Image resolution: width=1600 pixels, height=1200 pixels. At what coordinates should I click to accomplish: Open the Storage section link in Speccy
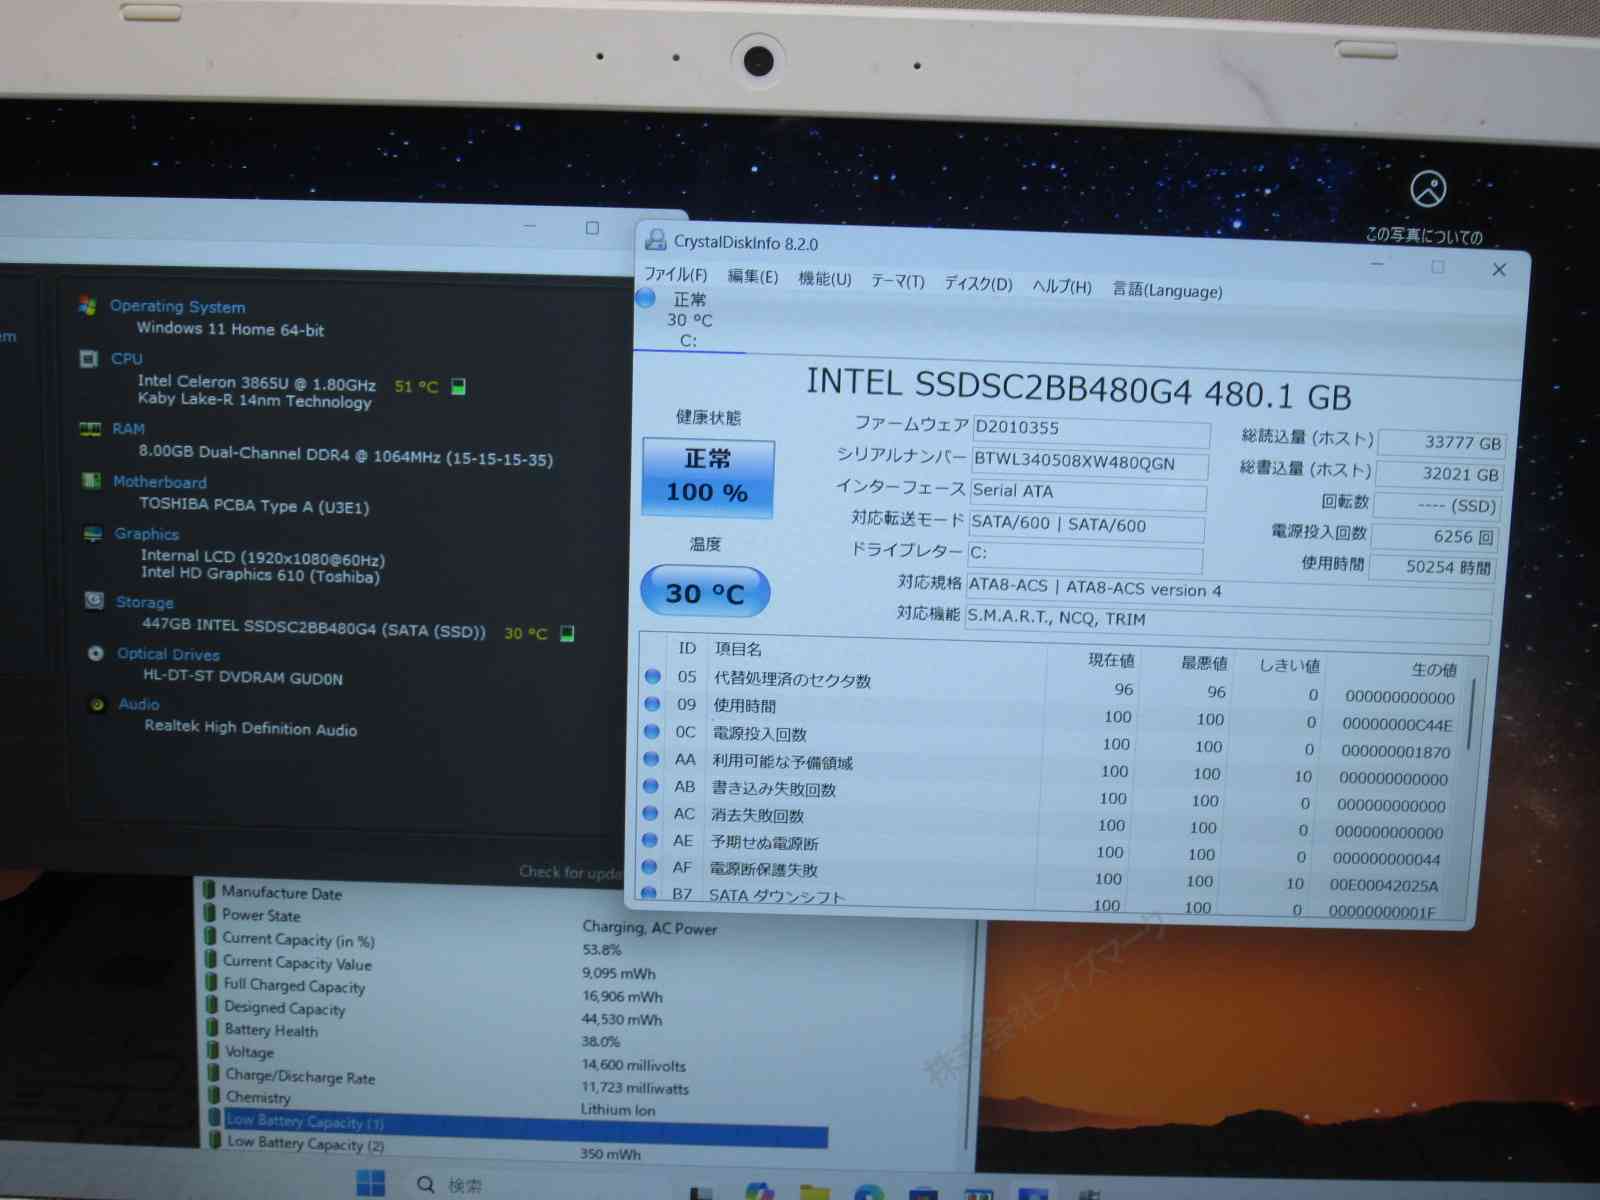pyautogui.click(x=145, y=602)
